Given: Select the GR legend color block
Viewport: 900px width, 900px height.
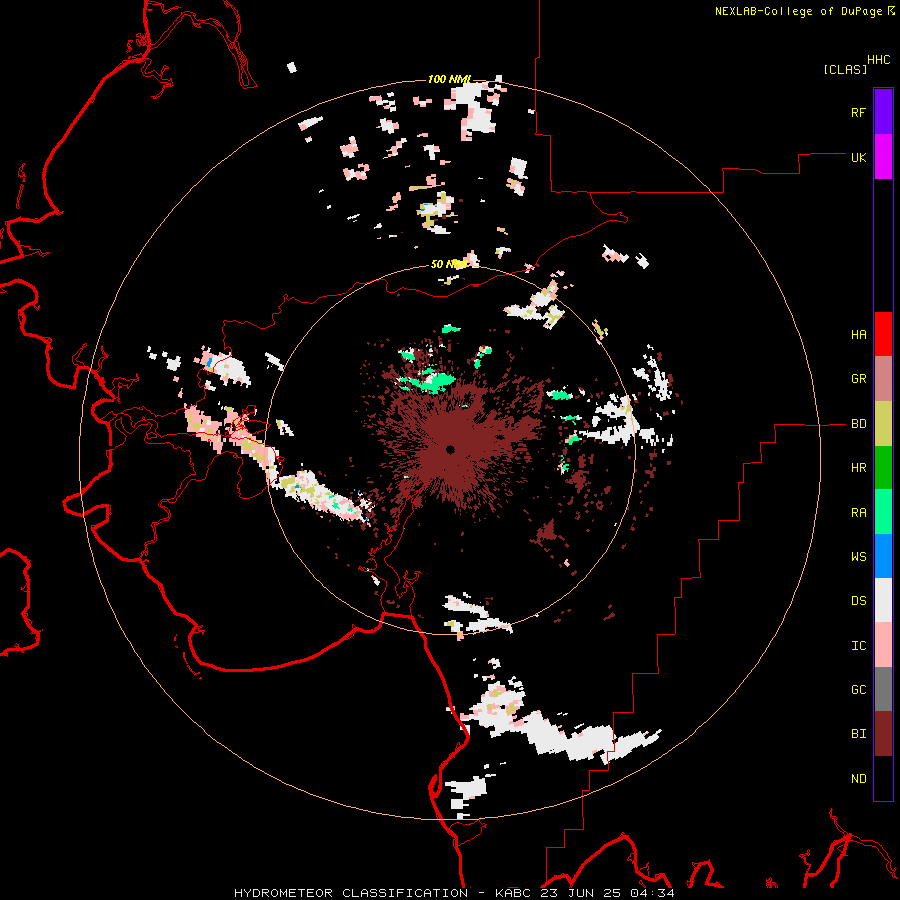Looking at the screenshot, I should tap(883, 379).
